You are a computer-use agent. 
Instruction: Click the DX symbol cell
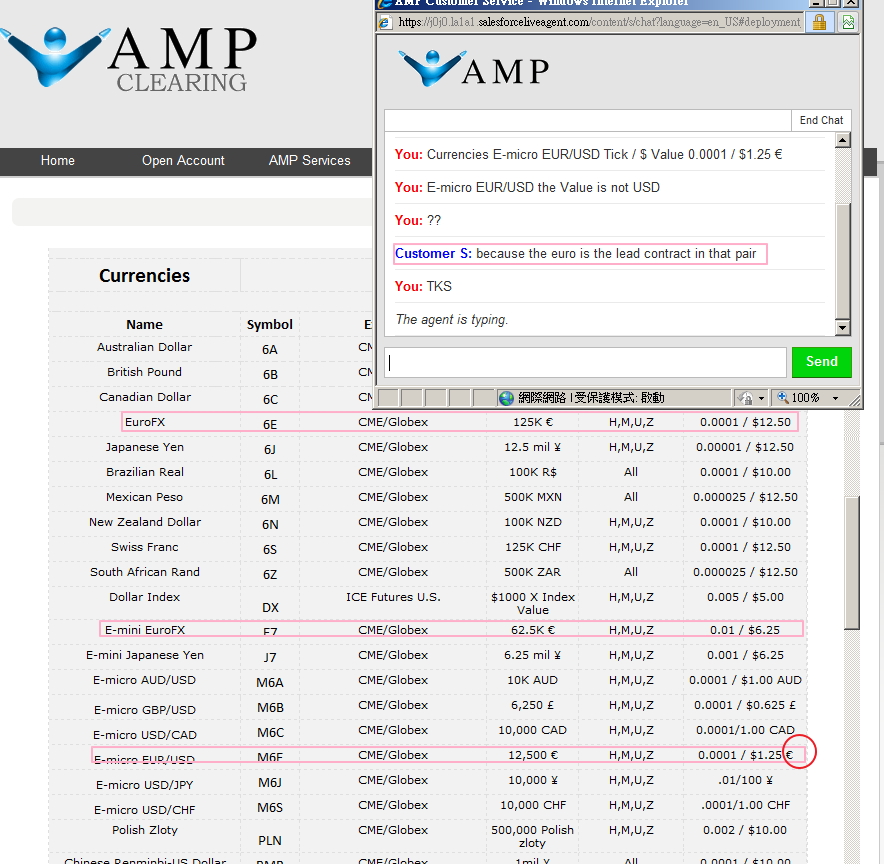pos(270,608)
